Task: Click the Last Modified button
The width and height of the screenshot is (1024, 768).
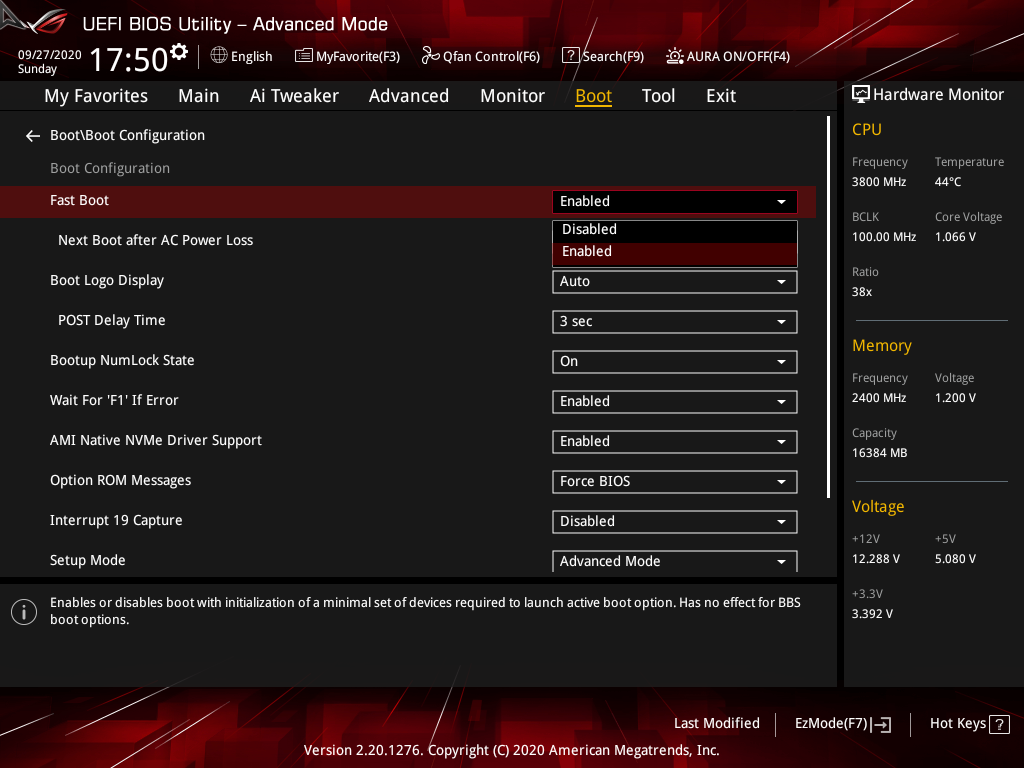Action: pos(716,724)
